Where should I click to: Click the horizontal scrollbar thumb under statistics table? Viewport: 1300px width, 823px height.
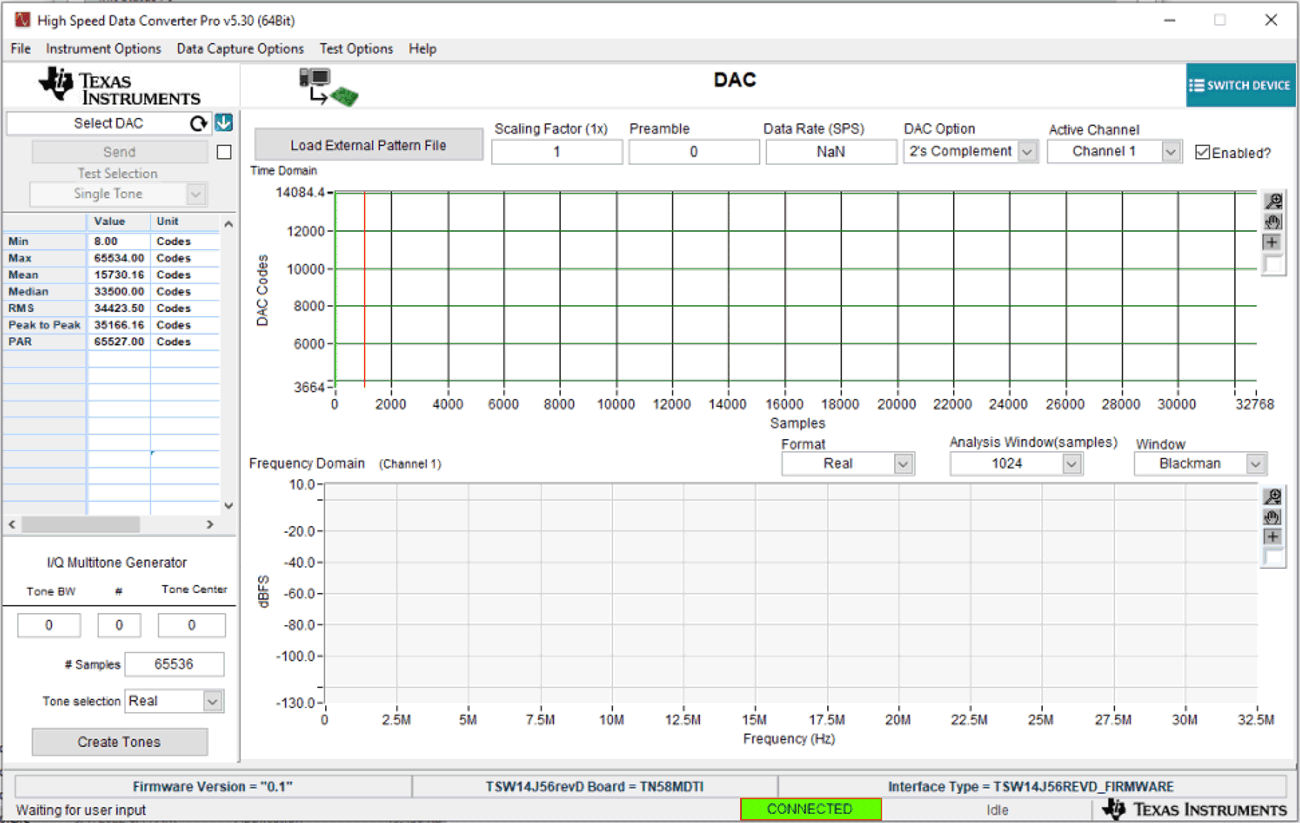pyautogui.click(x=81, y=524)
